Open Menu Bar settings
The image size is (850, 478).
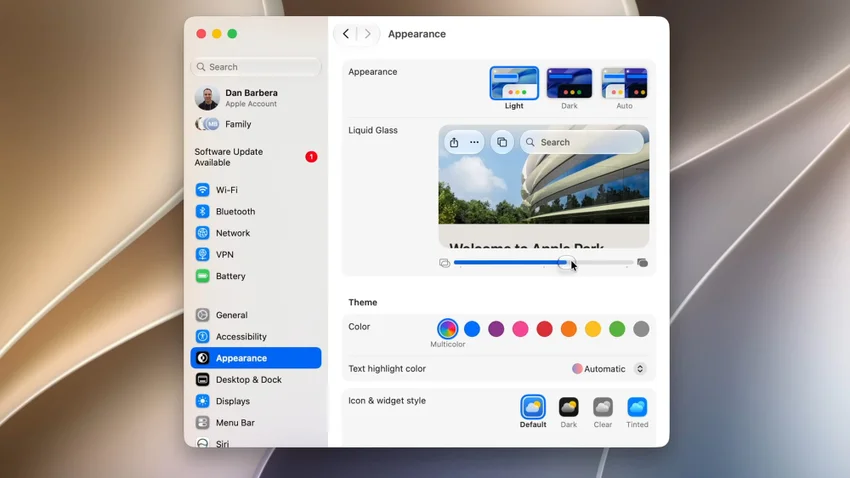click(255, 423)
